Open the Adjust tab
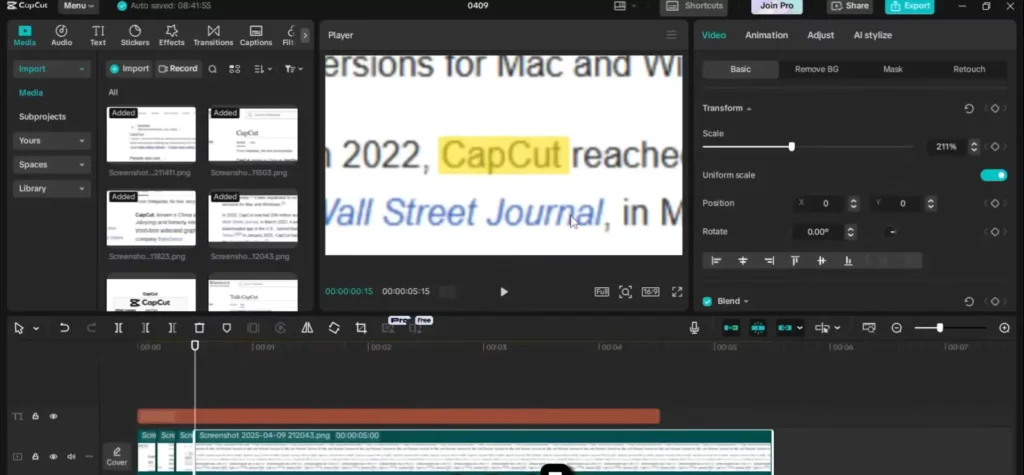Viewport: 1024px width, 475px height. click(820, 35)
